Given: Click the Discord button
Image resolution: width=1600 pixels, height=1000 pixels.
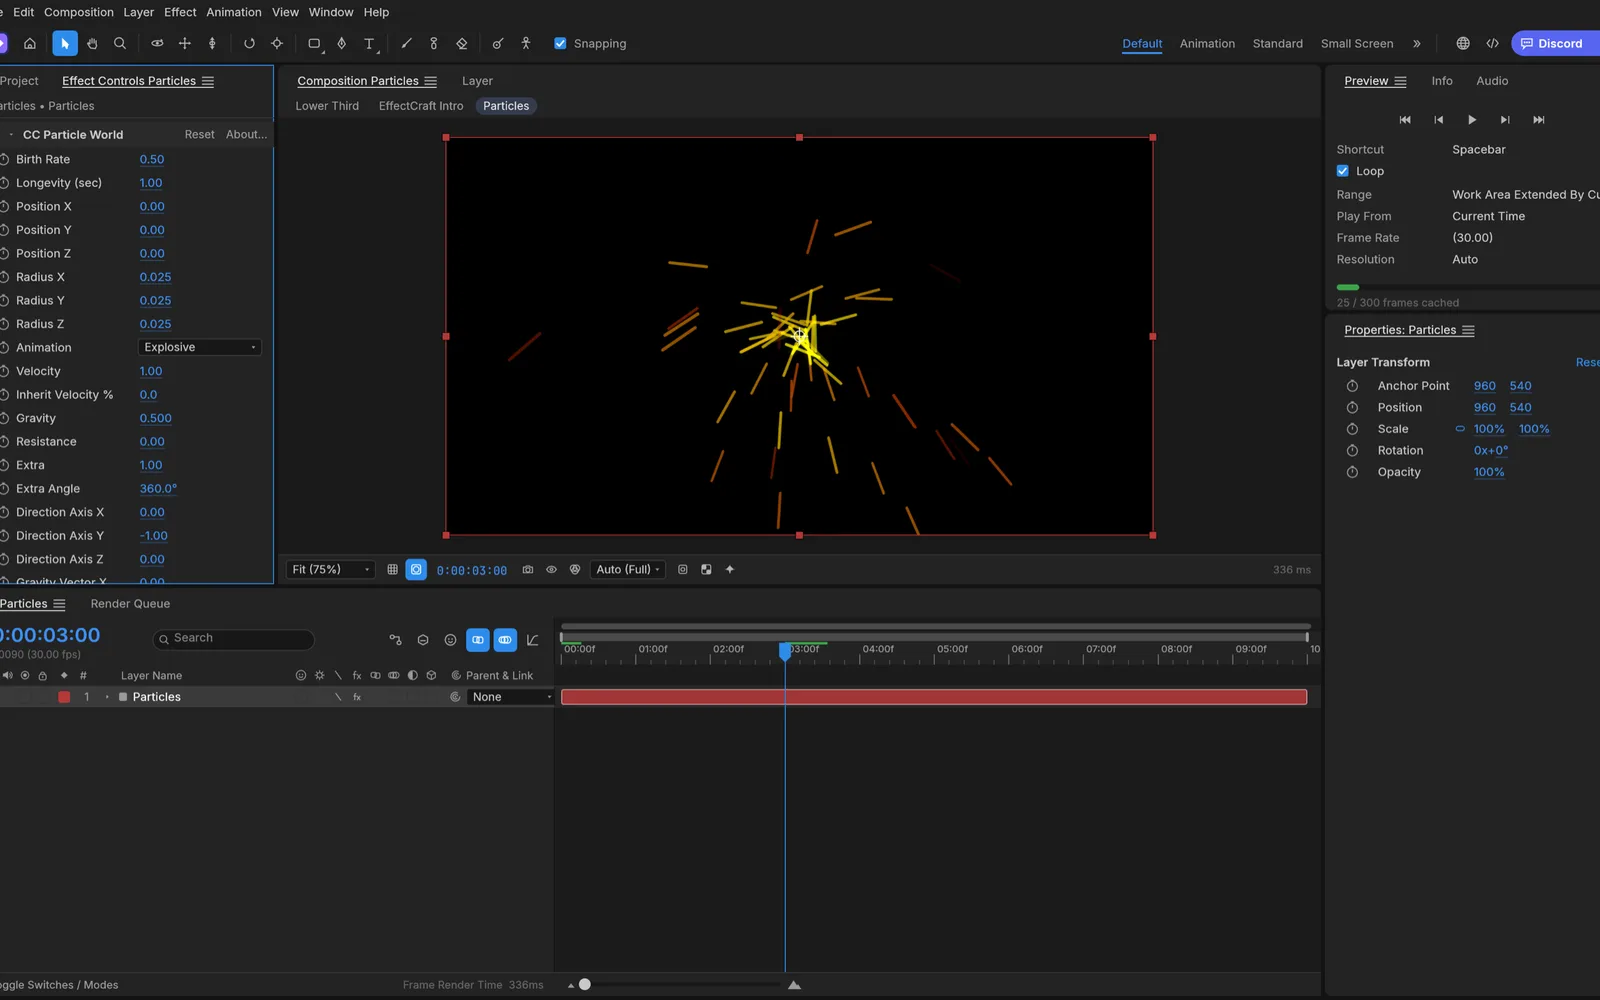Looking at the screenshot, I should pos(1555,44).
